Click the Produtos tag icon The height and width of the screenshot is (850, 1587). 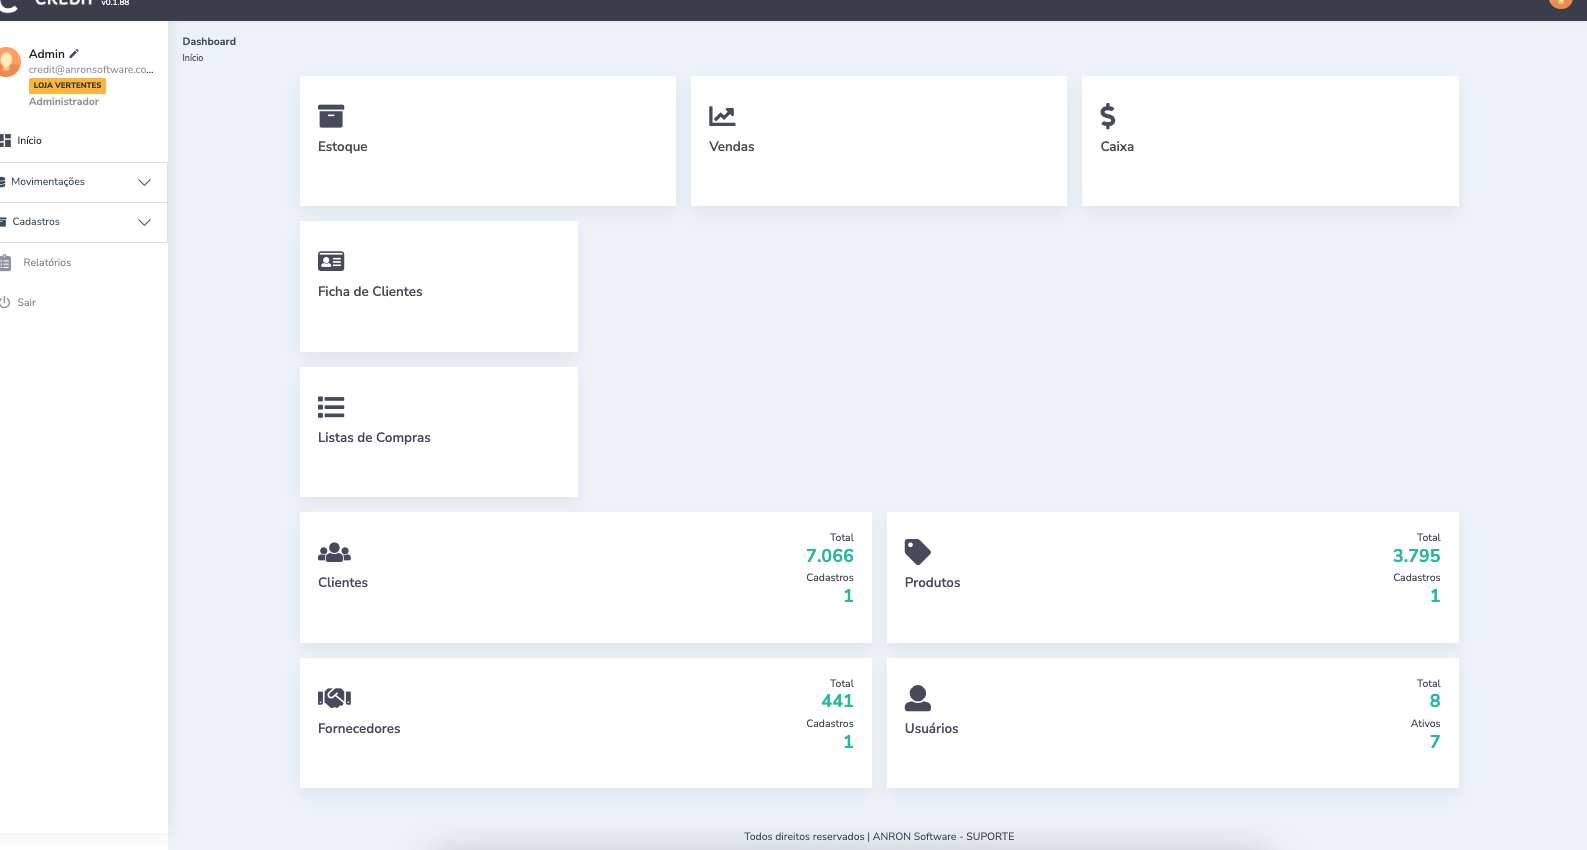tap(917, 552)
